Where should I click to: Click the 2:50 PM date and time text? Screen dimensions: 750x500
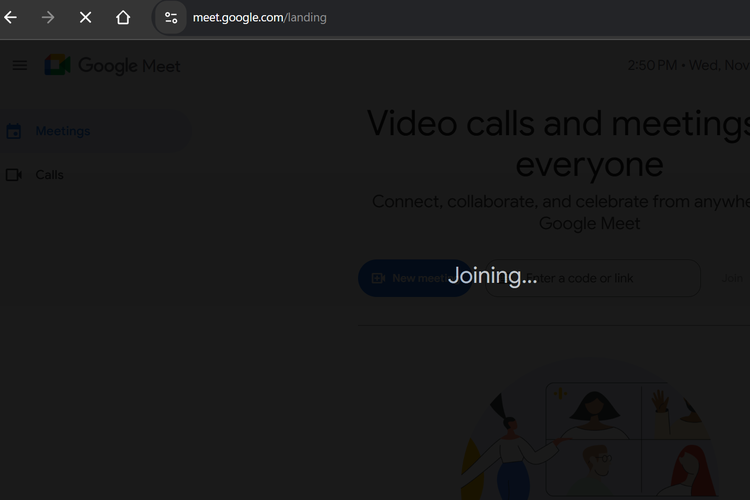tap(689, 65)
